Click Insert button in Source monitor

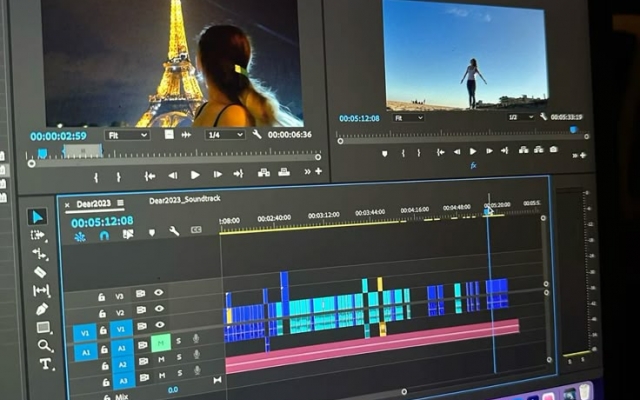264,173
